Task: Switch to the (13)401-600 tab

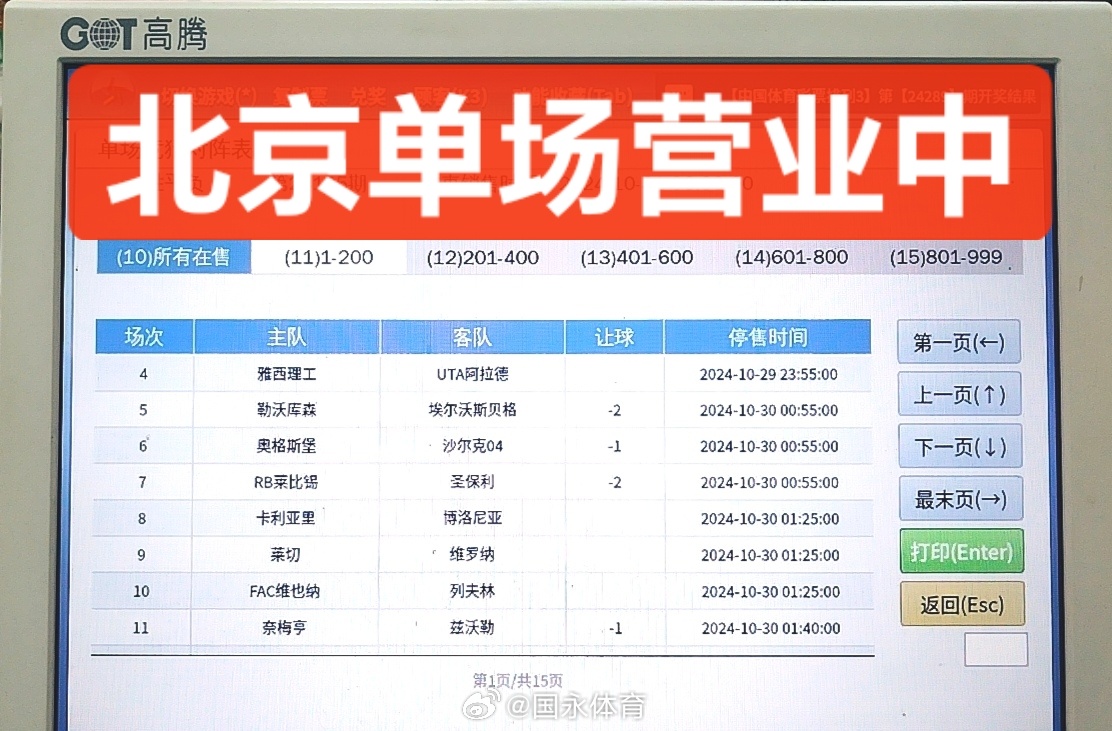Action: coord(637,257)
